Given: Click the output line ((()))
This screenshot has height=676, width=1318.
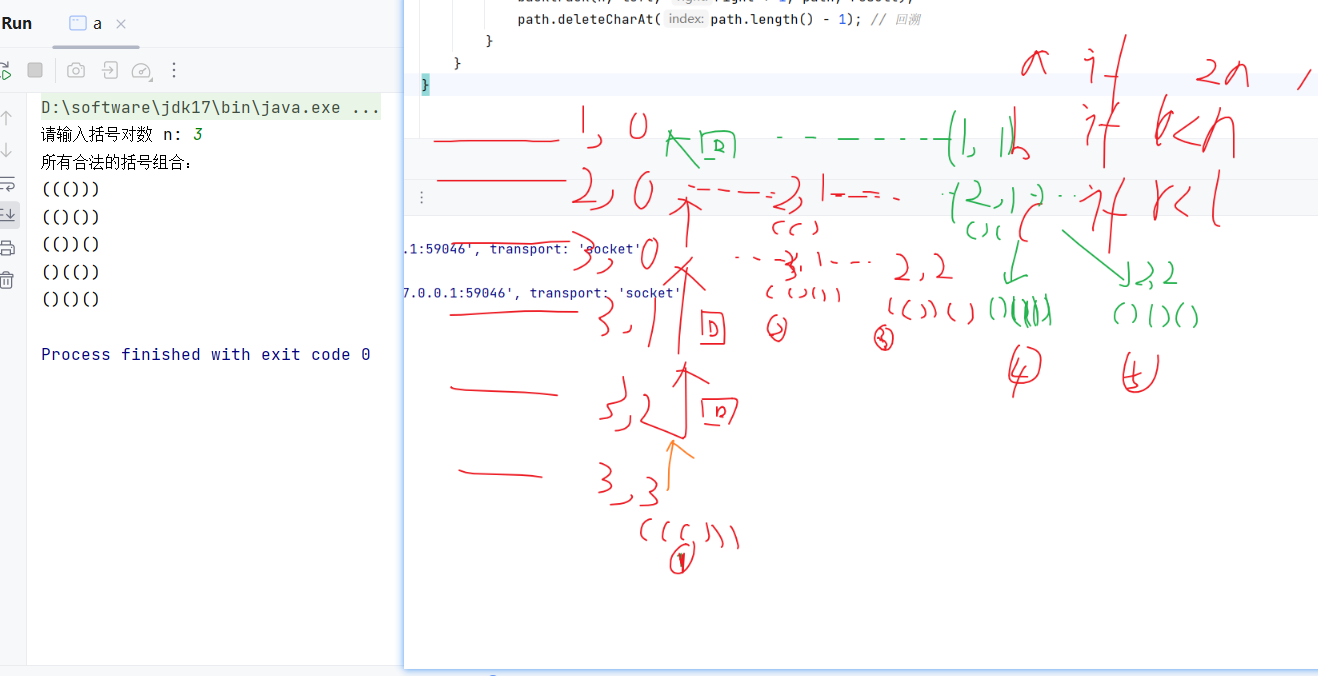Looking at the screenshot, I should point(71,189).
